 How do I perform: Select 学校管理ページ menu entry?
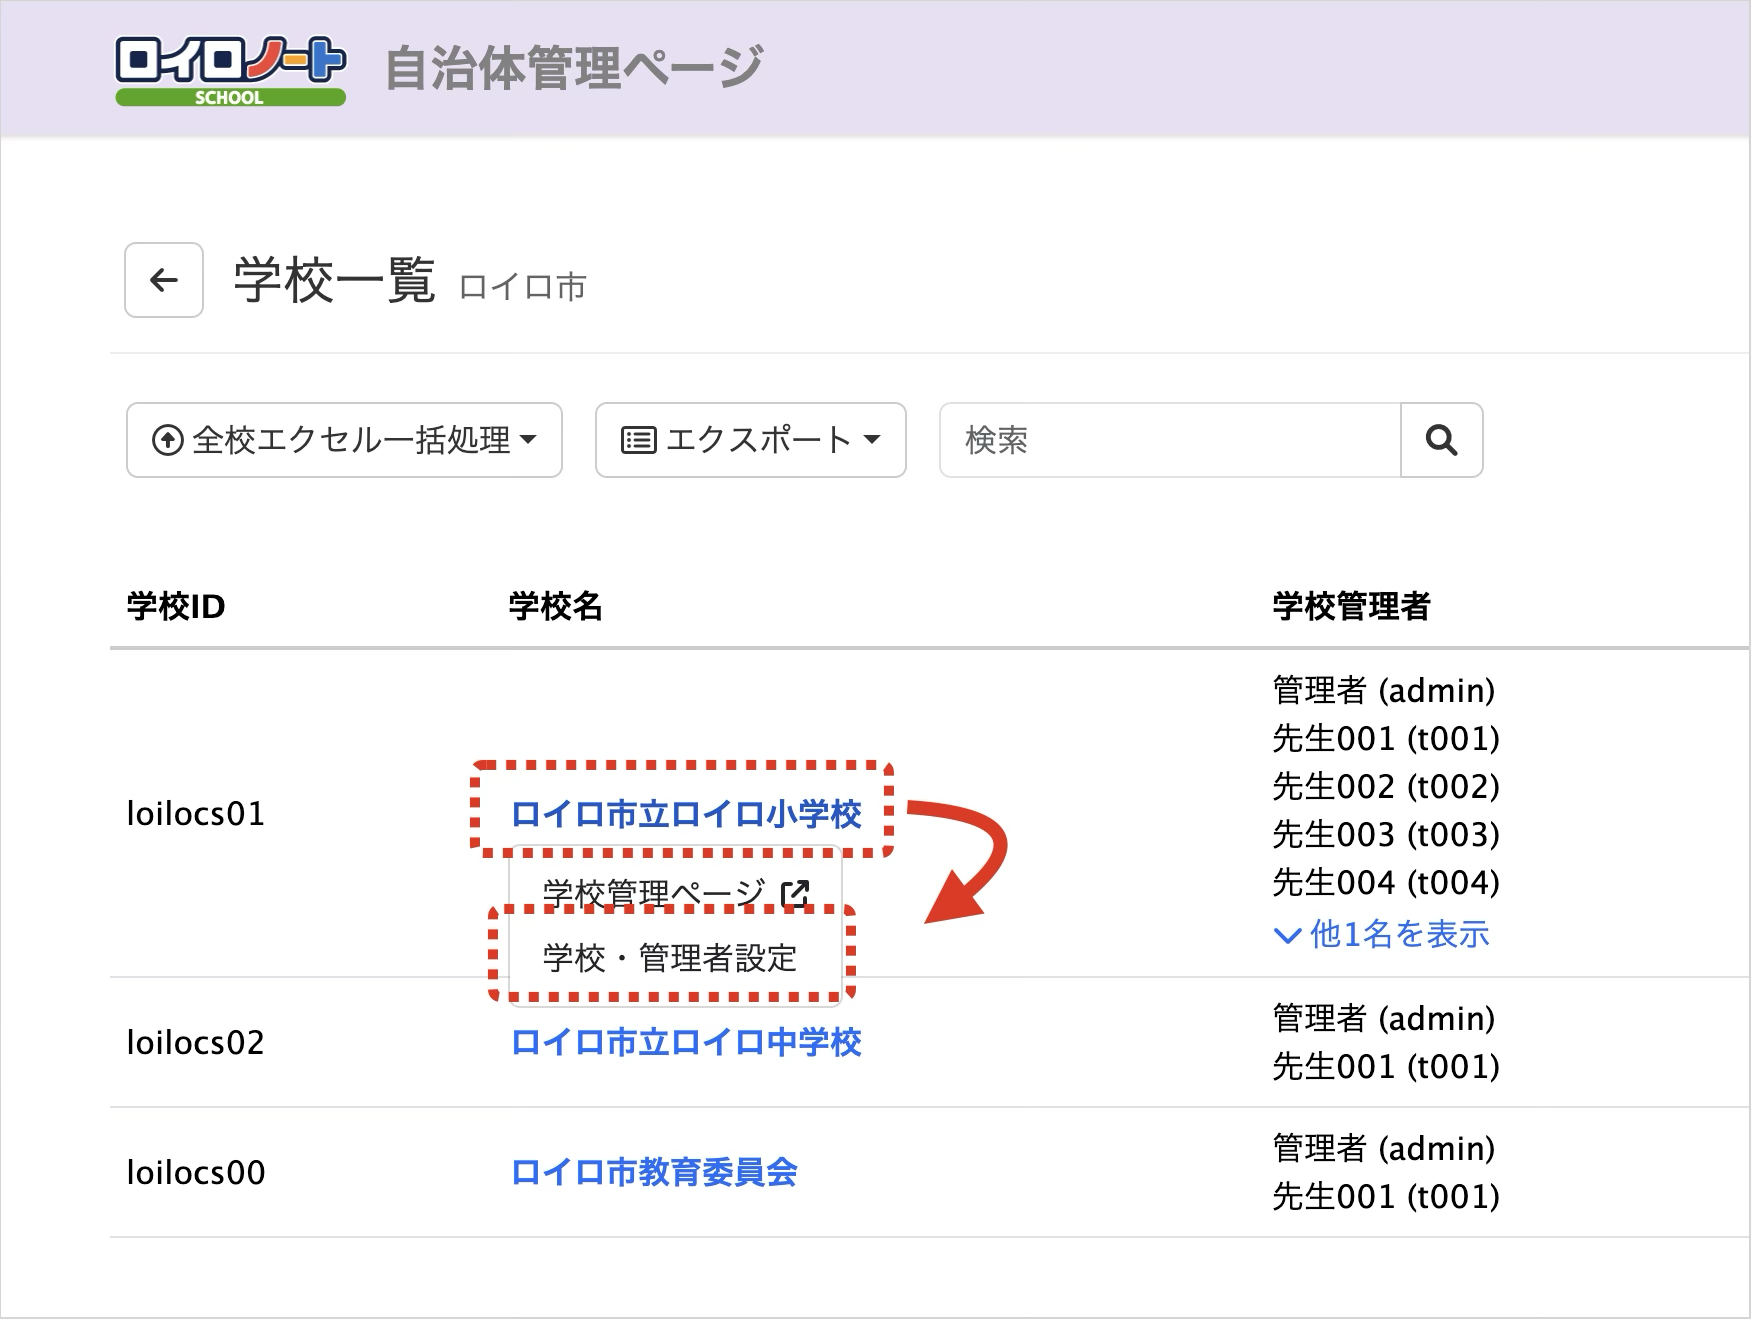coord(676,892)
